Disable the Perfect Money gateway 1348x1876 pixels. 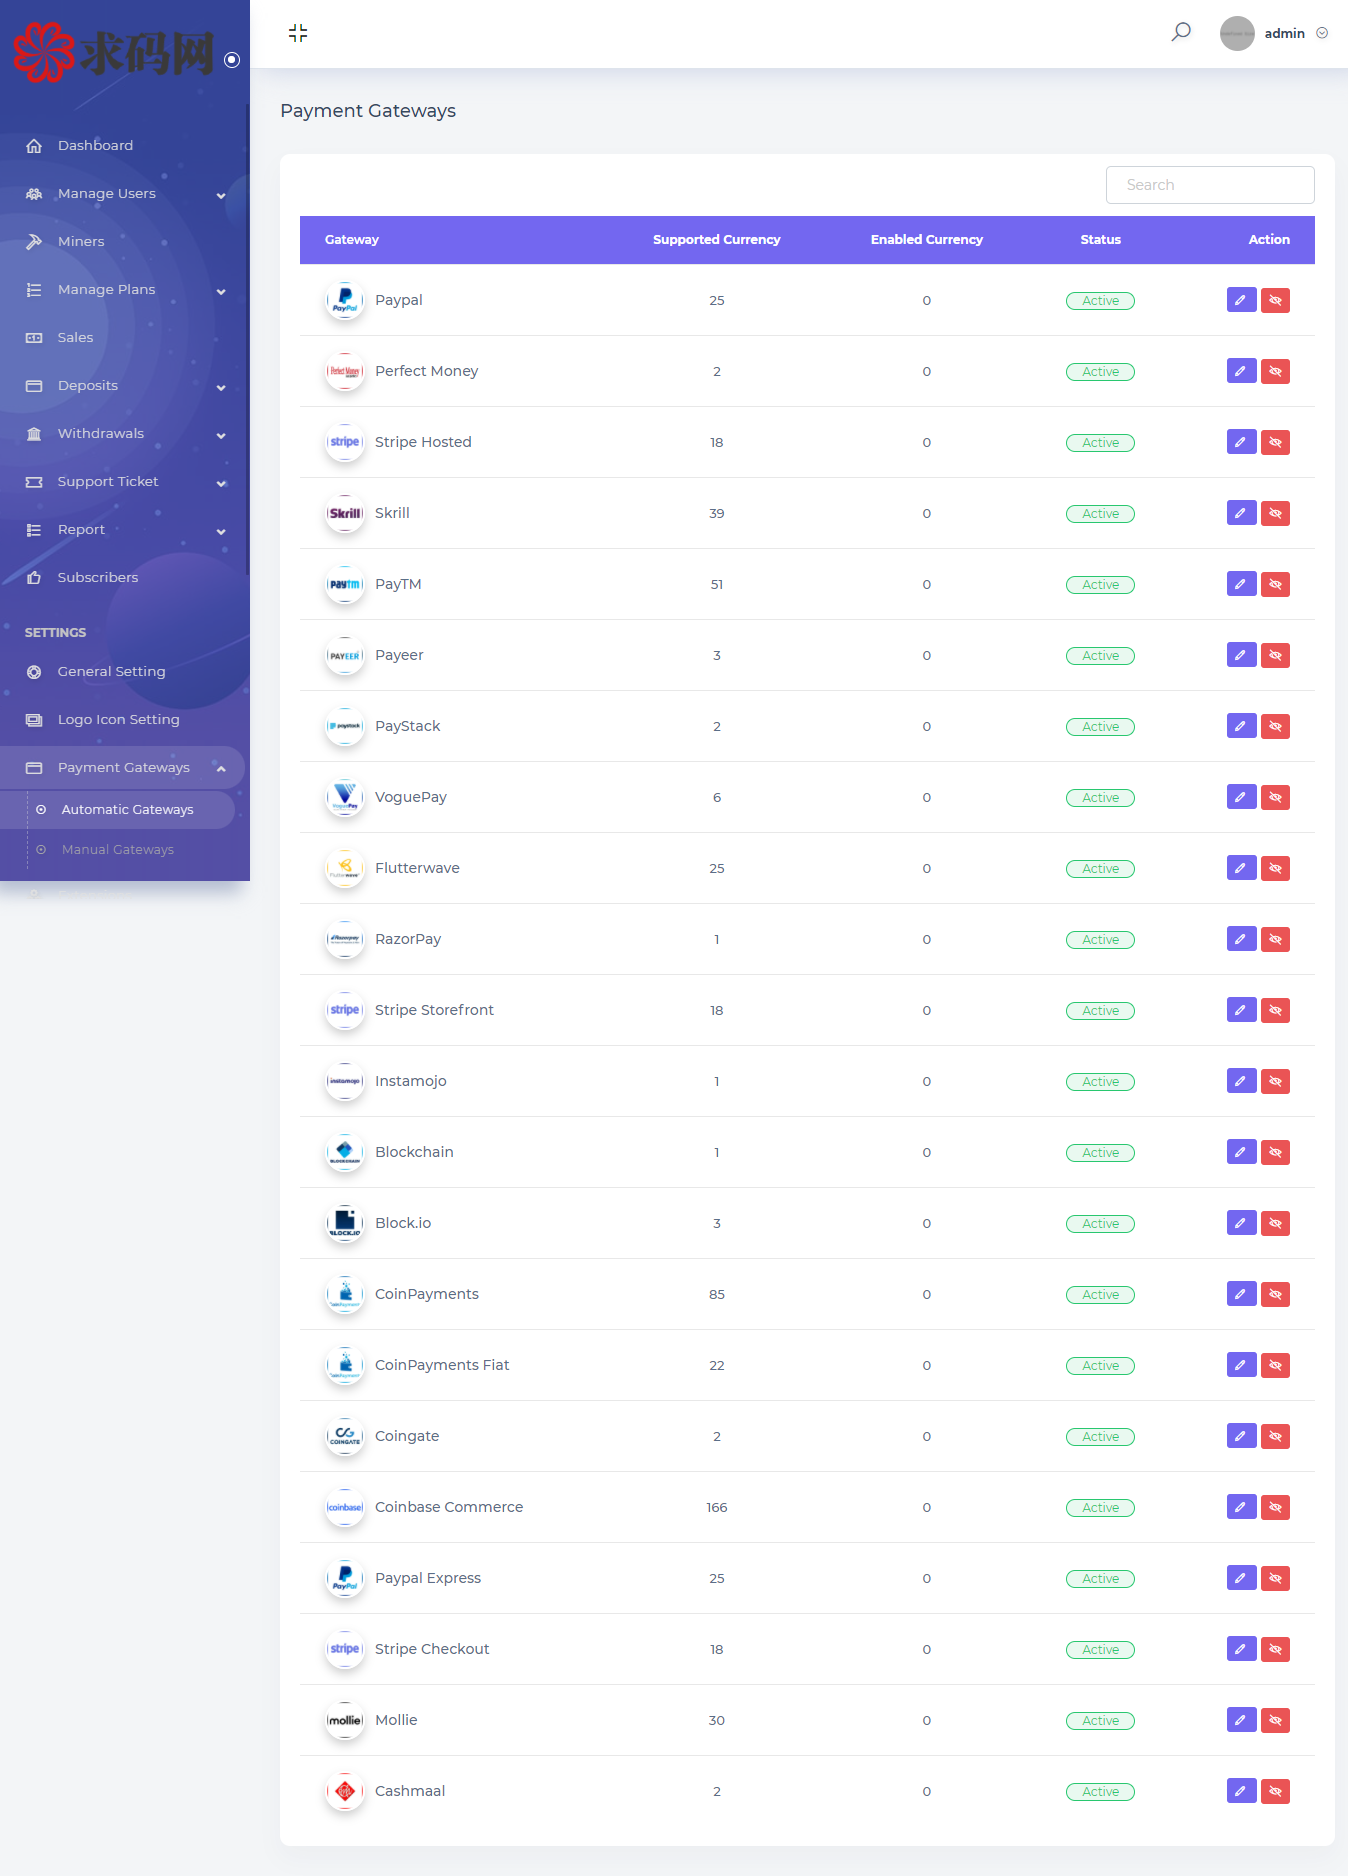pos(1275,371)
